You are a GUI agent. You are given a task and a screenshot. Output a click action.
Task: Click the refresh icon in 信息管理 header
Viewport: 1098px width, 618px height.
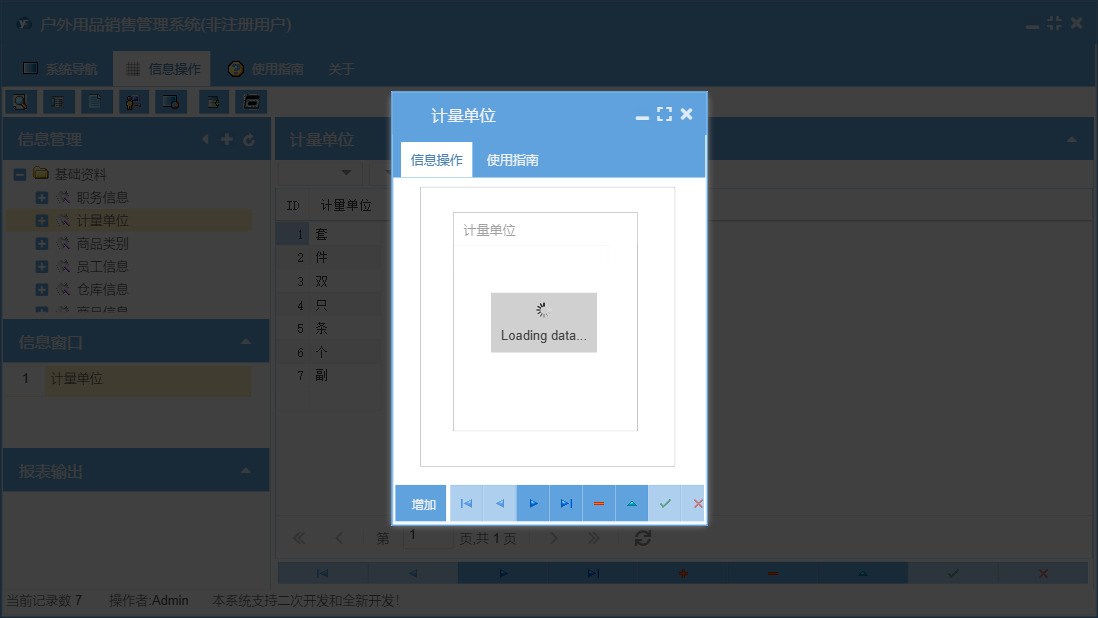(248, 139)
